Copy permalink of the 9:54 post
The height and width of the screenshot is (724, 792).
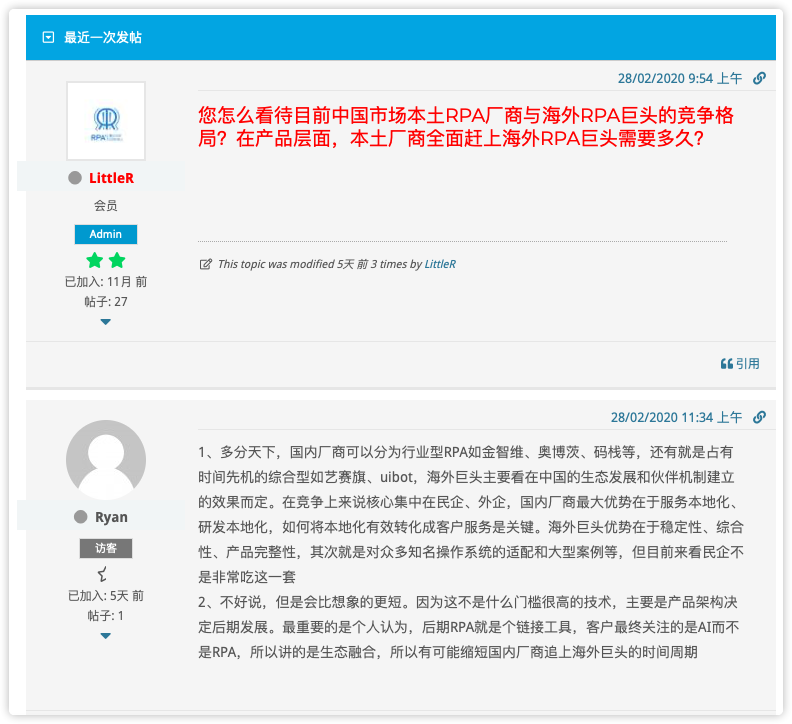759,78
